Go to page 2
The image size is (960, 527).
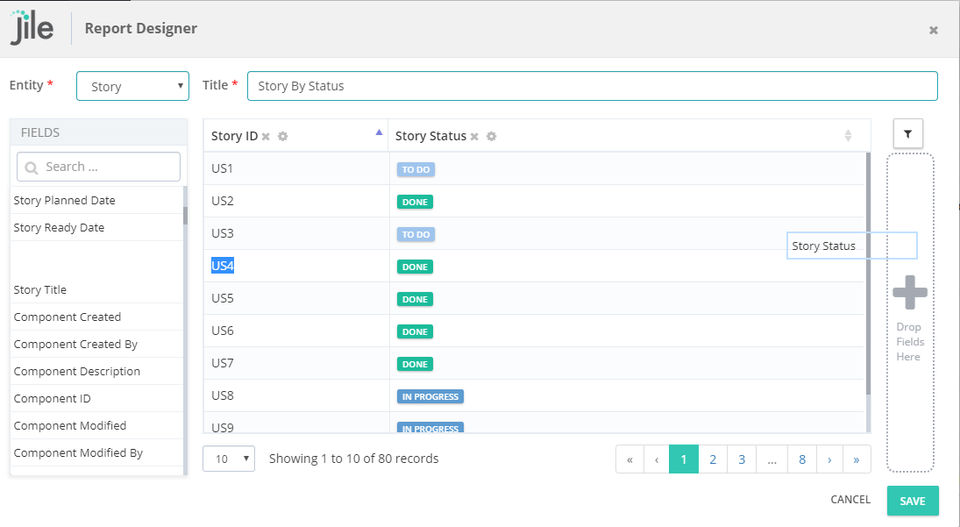coord(713,460)
